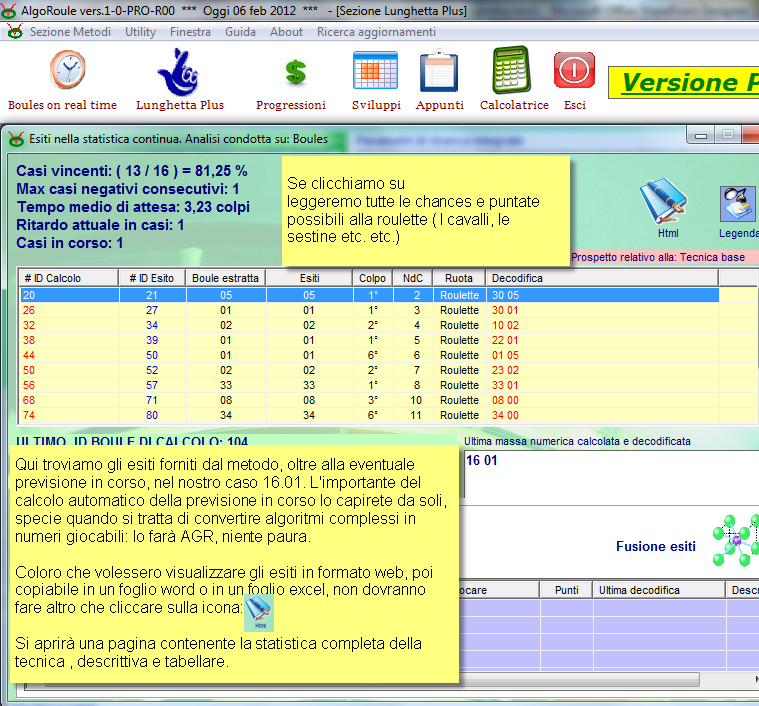Sort by the # ID Calcolo column header

pos(69,278)
